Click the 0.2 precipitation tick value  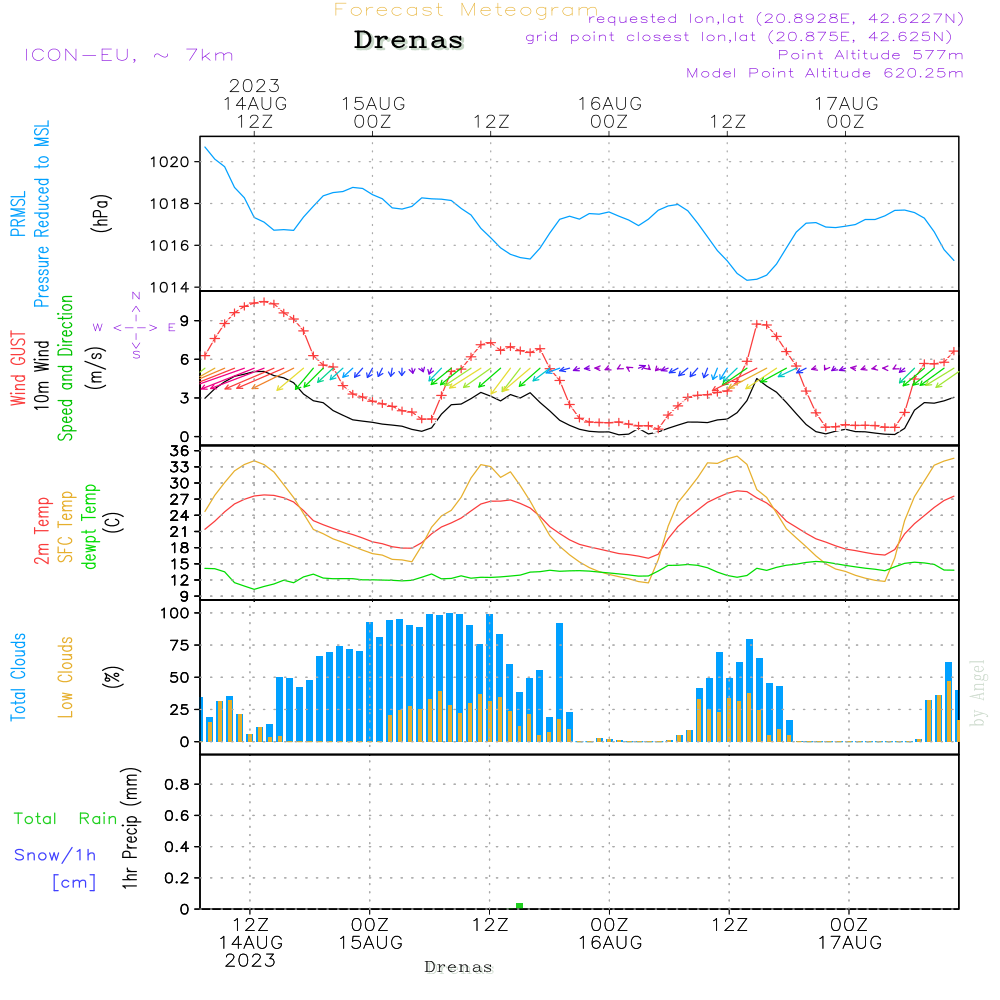pos(177,878)
